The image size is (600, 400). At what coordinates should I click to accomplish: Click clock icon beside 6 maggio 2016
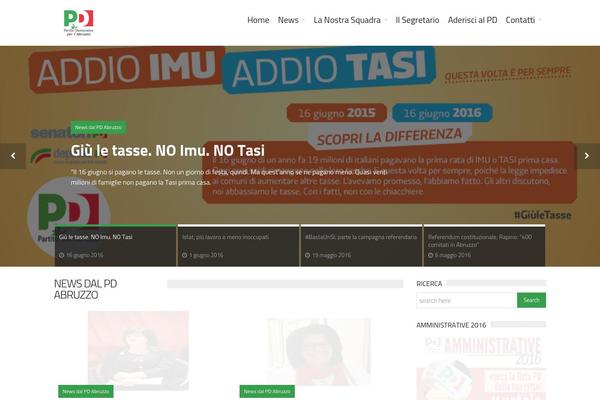pyautogui.click(x=430, y=255)
